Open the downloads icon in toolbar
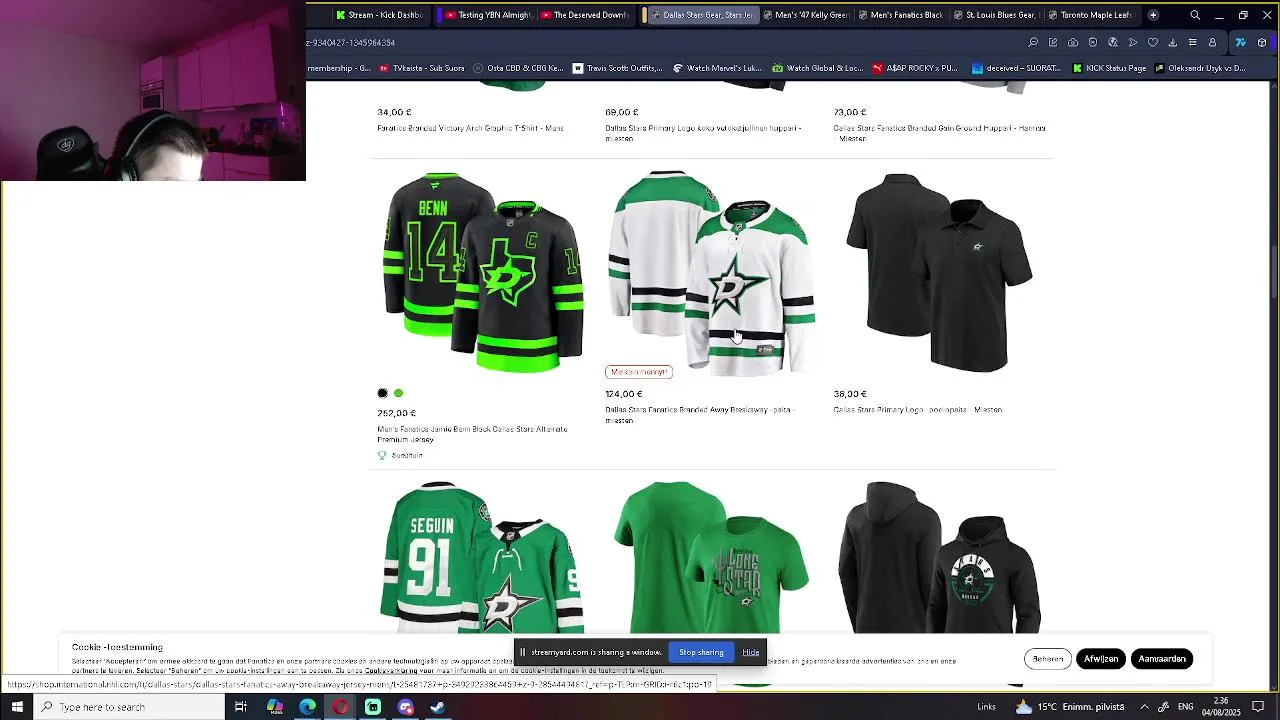 click(x=1173, y=42)
